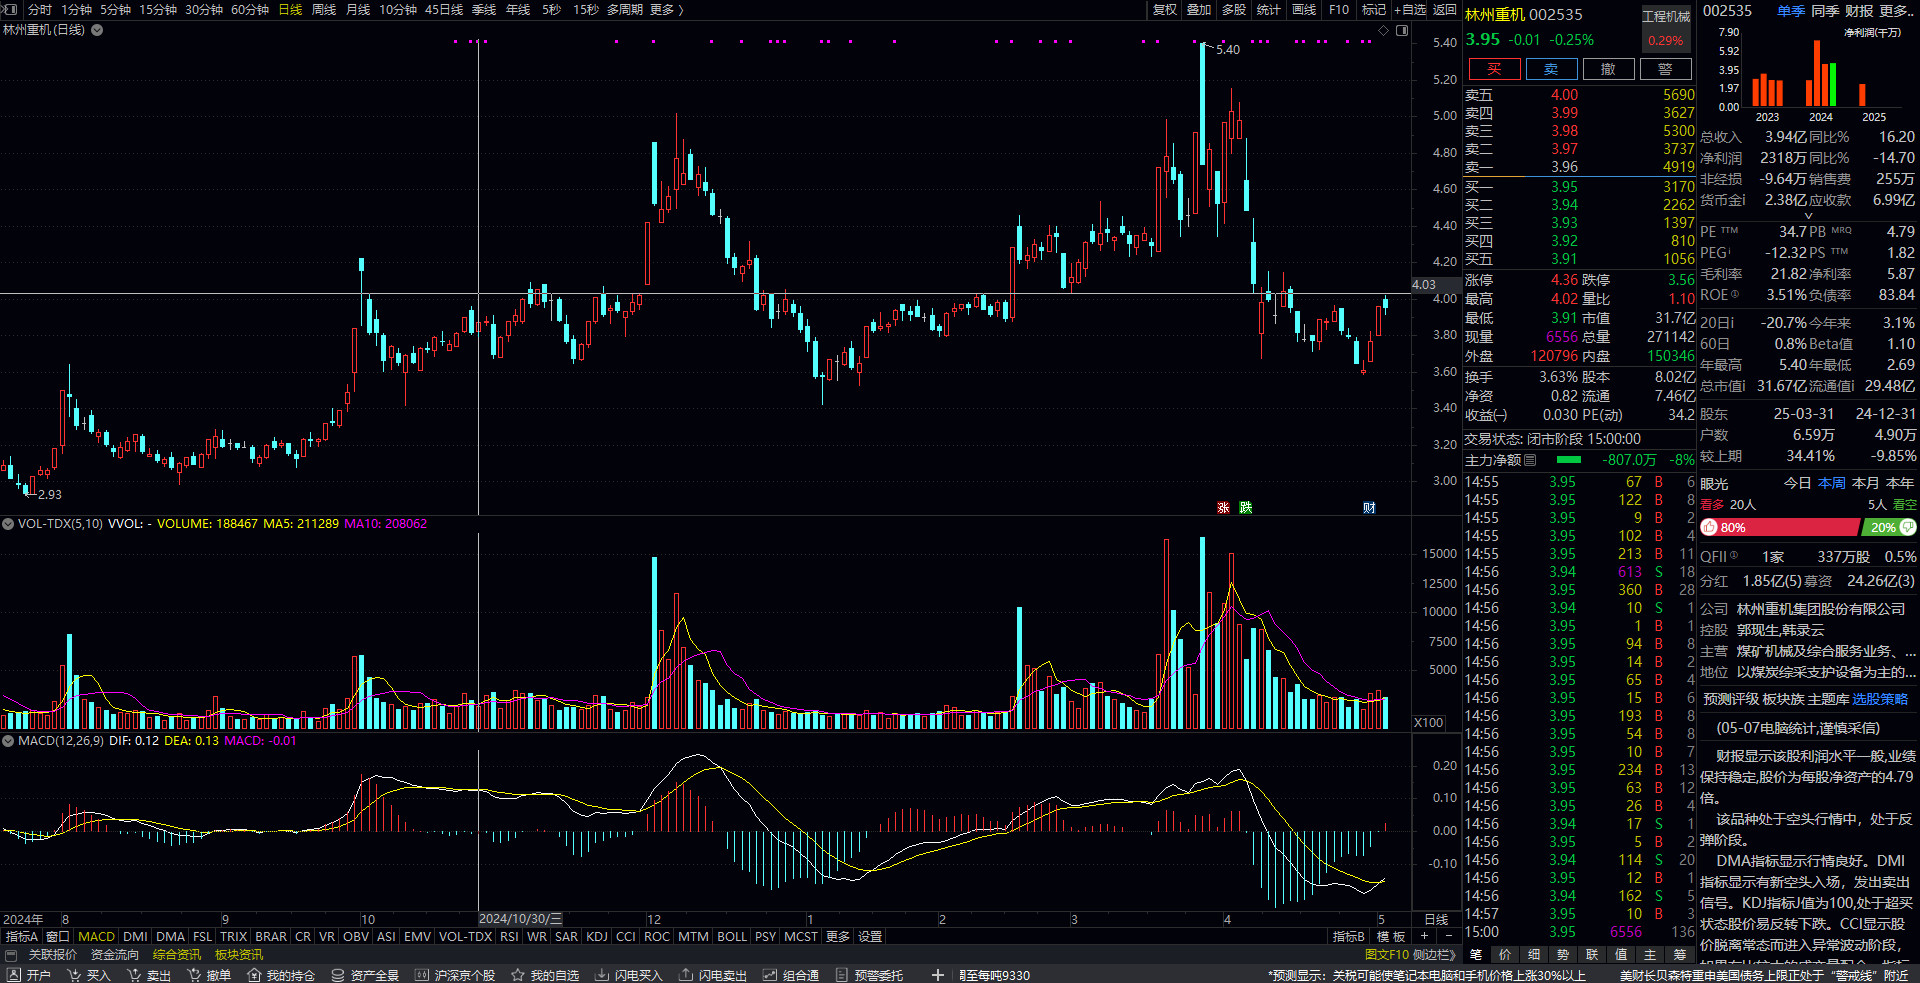
Task: Expand the MACD indicator dropdown
Action: pyautogui.click(x=8, y=741)
